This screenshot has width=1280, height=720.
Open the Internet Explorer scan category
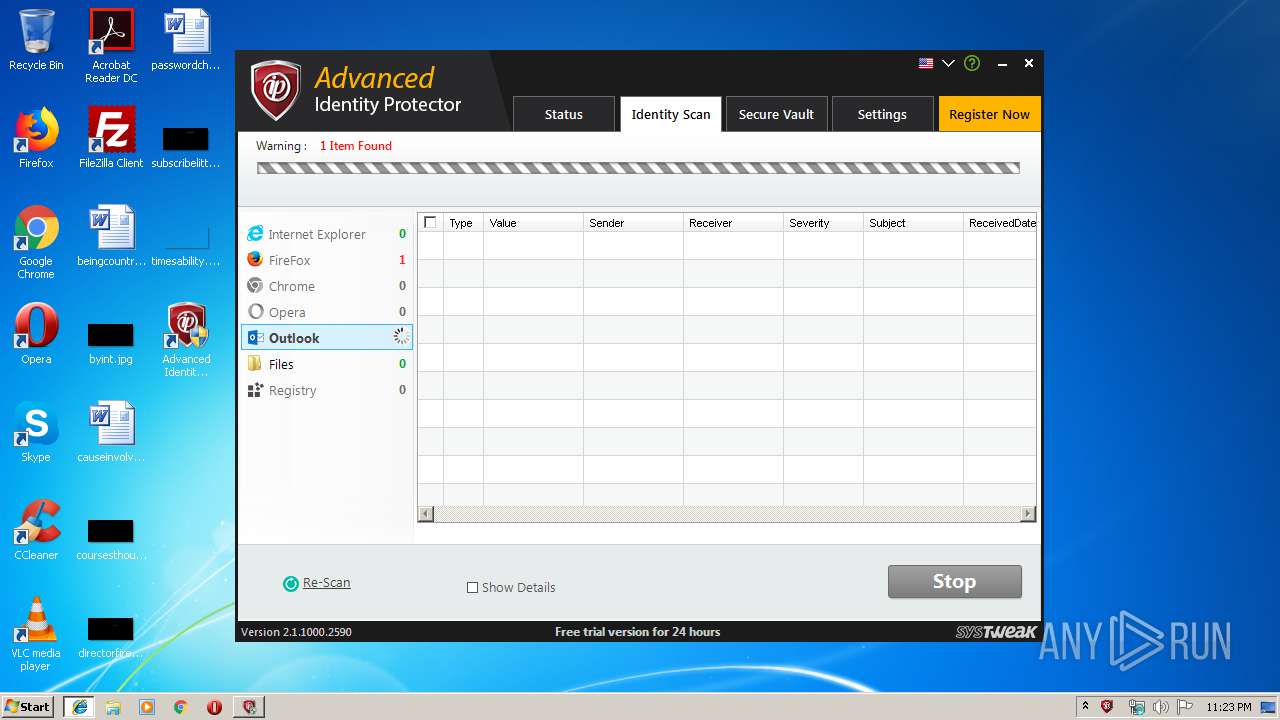(326, 234)
